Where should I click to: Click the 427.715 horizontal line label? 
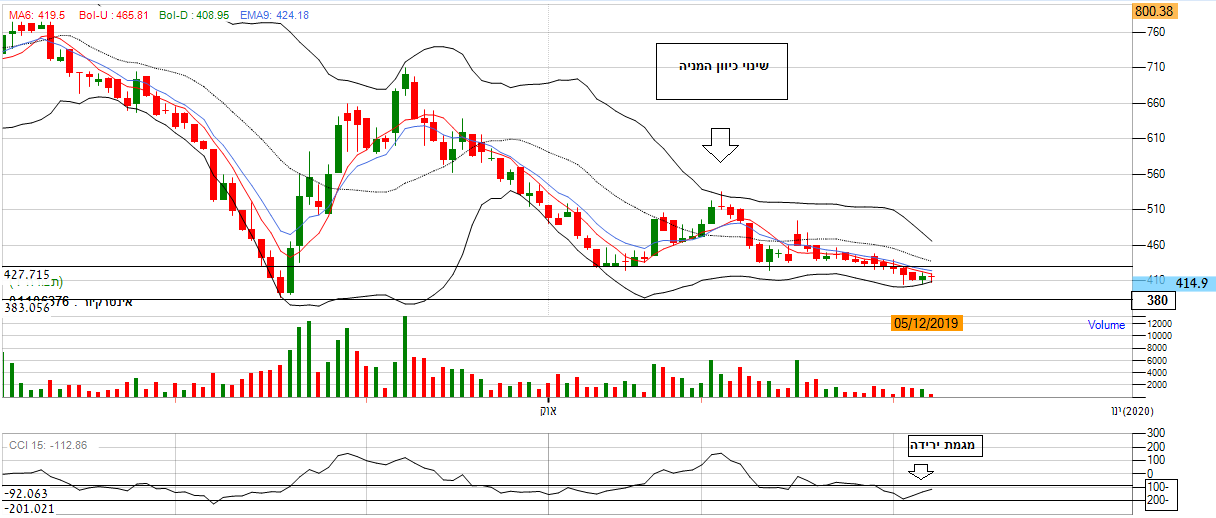(27, 273)
